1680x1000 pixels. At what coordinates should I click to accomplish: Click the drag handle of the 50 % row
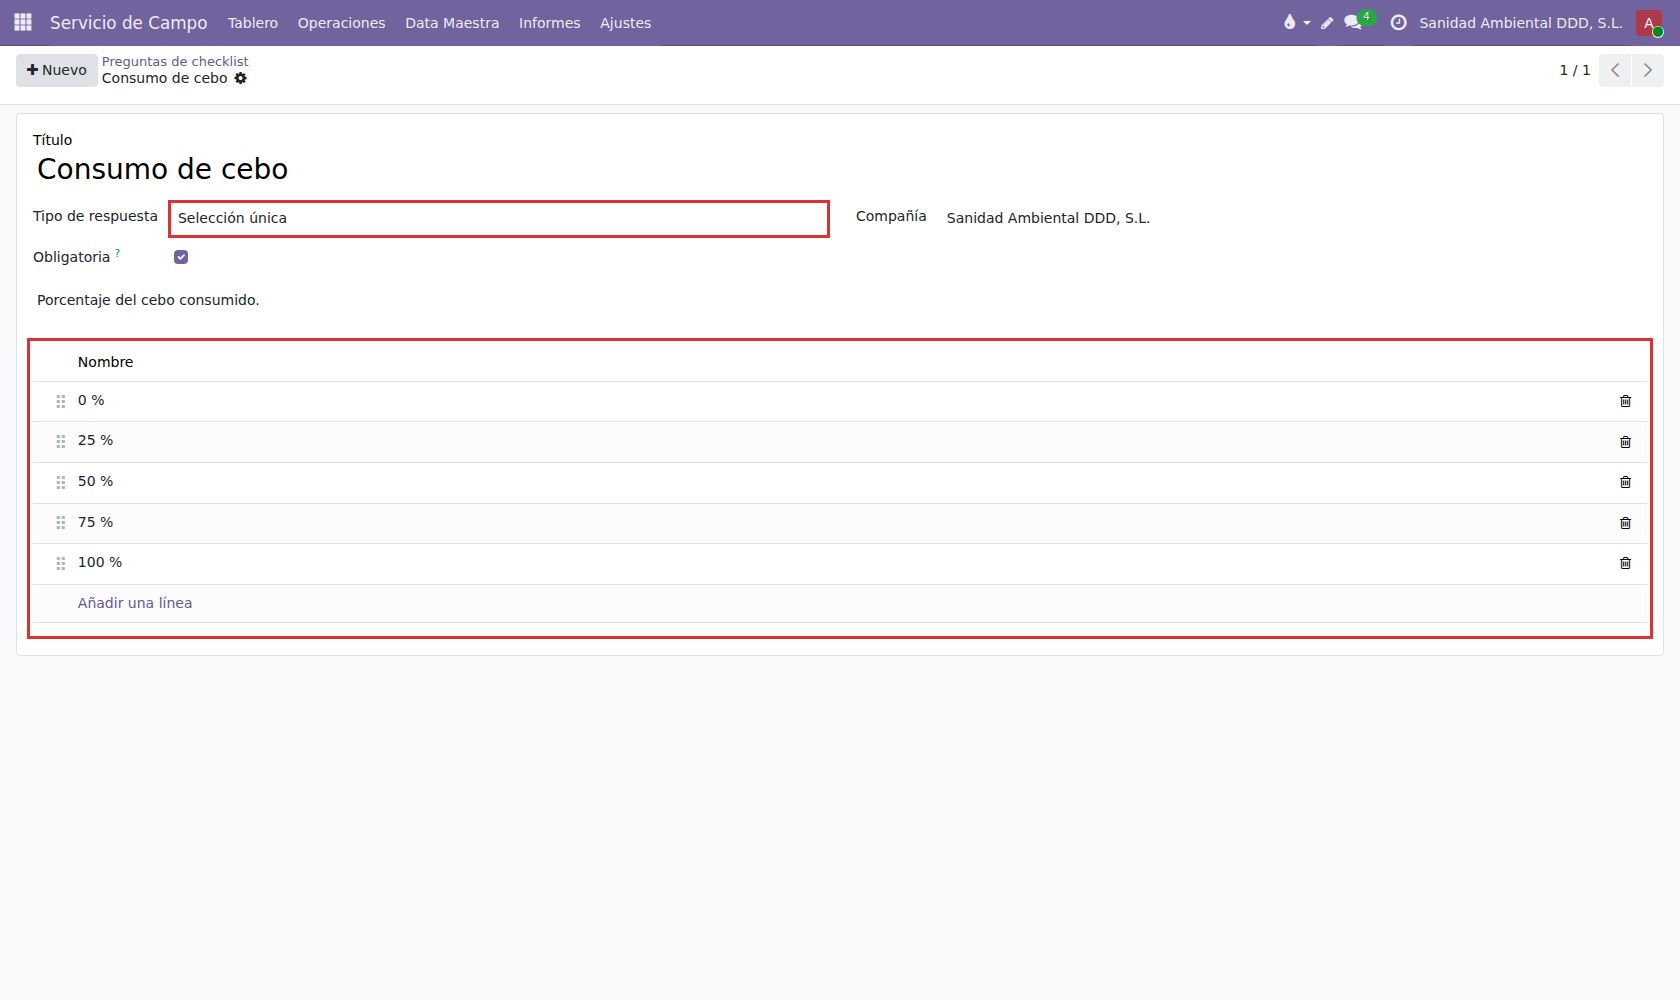(61, 482)
